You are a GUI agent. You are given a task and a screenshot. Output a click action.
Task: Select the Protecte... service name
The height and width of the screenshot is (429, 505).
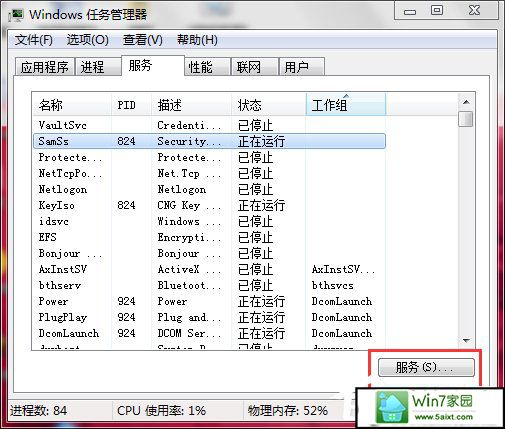[70, 157]
